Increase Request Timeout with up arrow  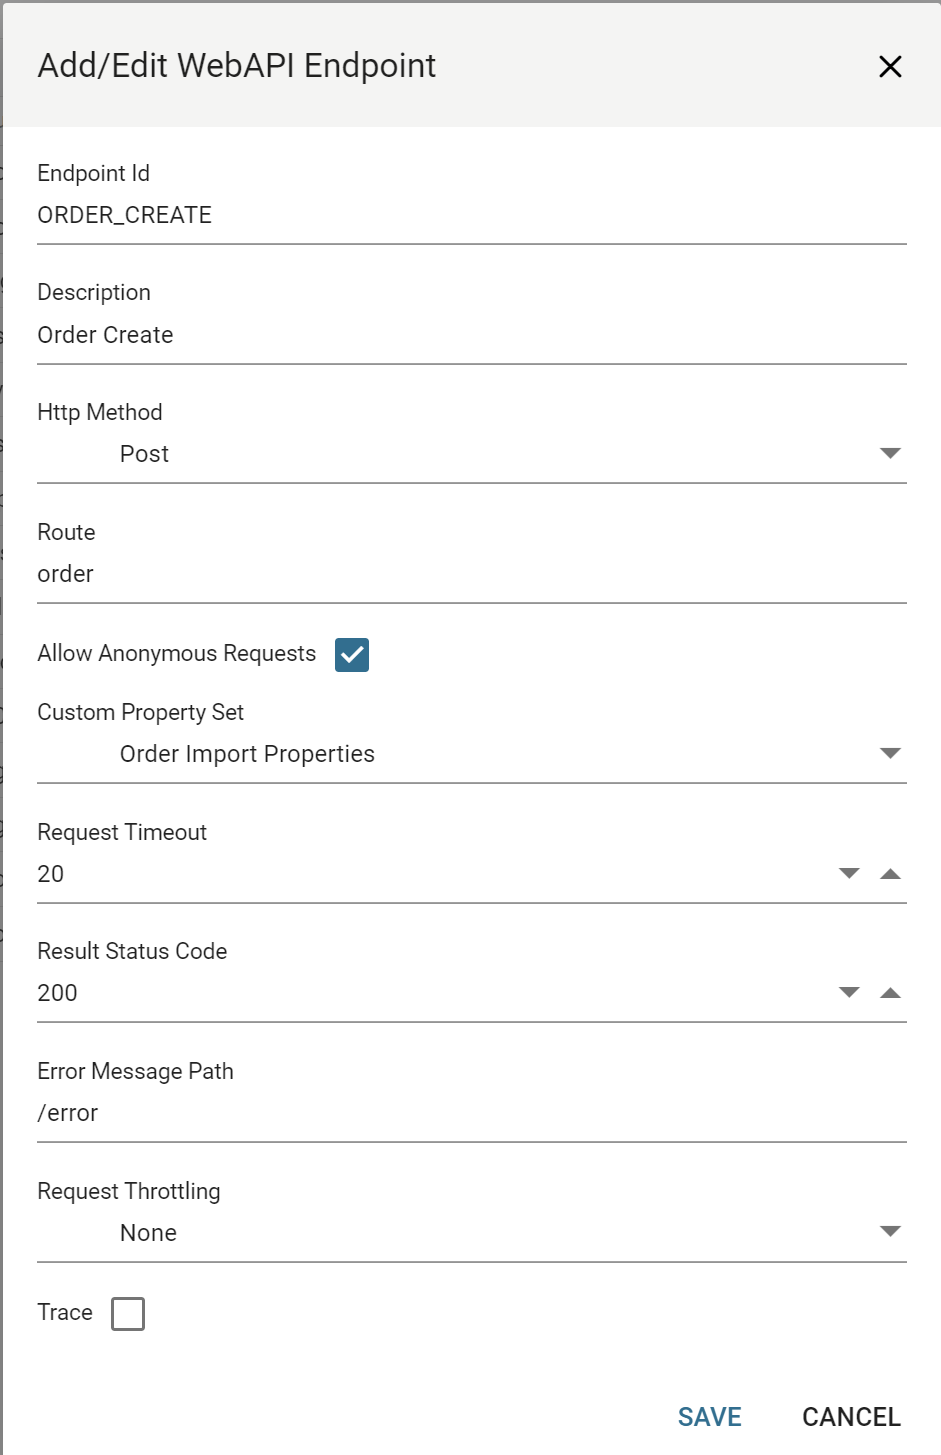point(890,874)
